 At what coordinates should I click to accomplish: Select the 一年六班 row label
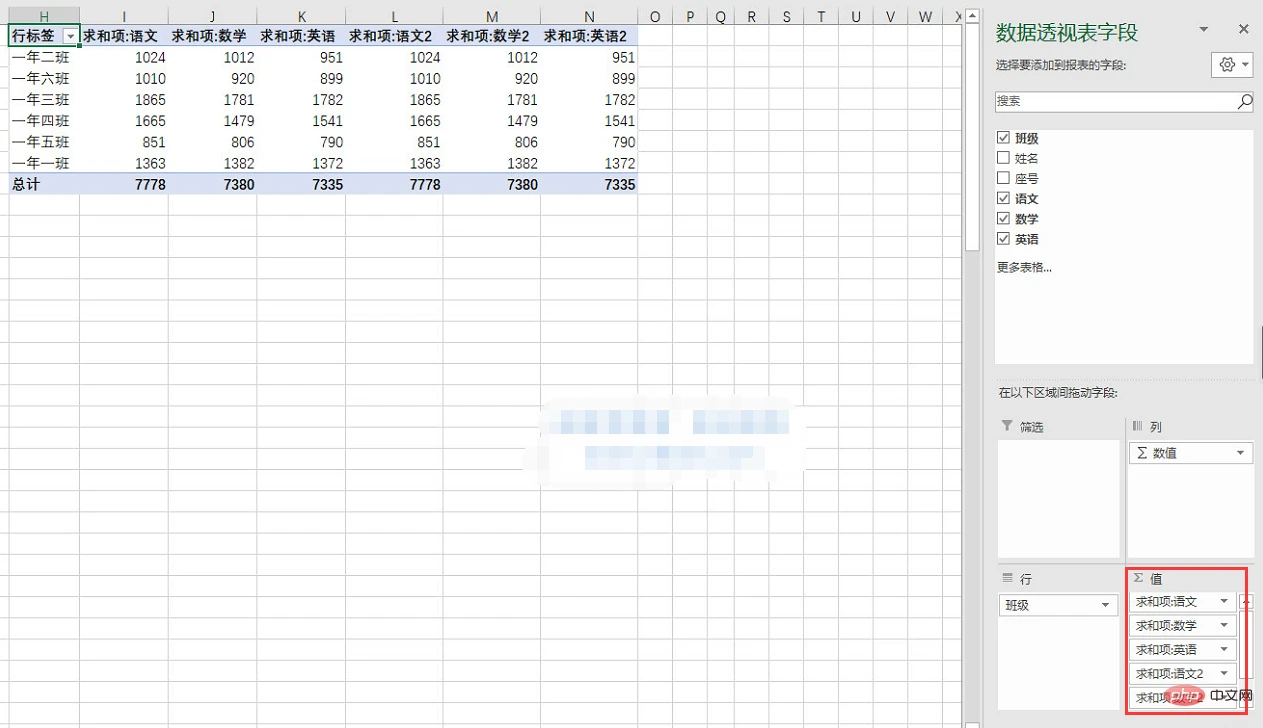tap(44, 79)
